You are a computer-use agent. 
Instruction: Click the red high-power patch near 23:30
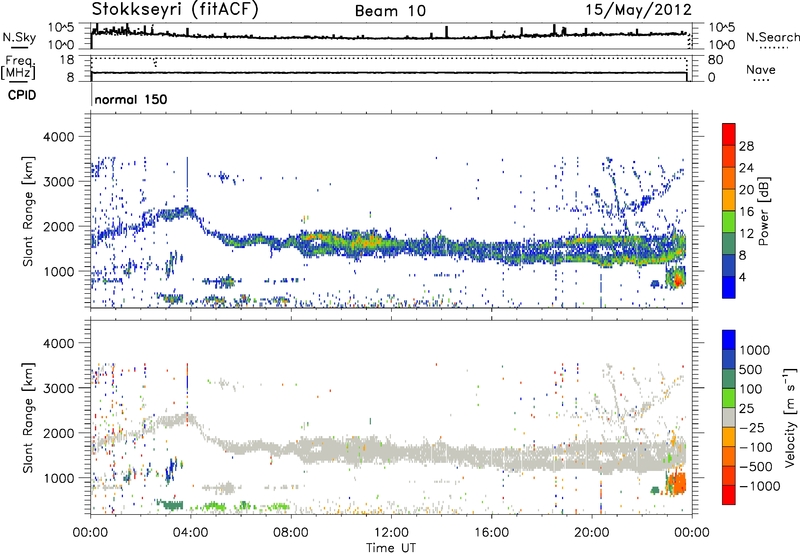tap(678, 279)
